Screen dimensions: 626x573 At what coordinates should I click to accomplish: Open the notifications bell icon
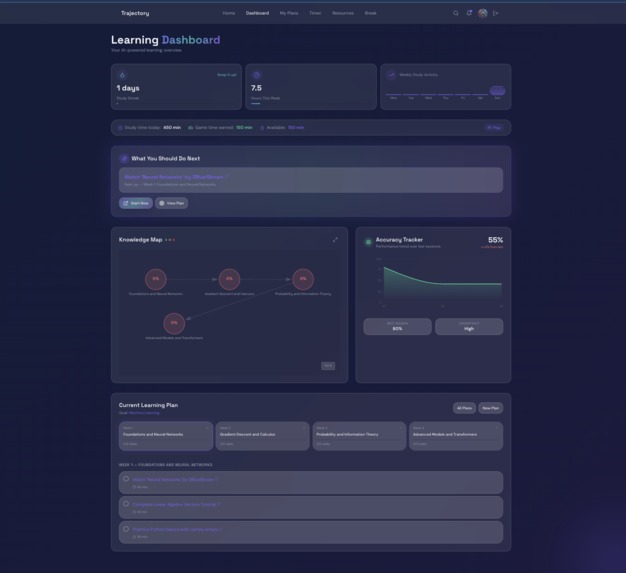(x=469, y=13)
